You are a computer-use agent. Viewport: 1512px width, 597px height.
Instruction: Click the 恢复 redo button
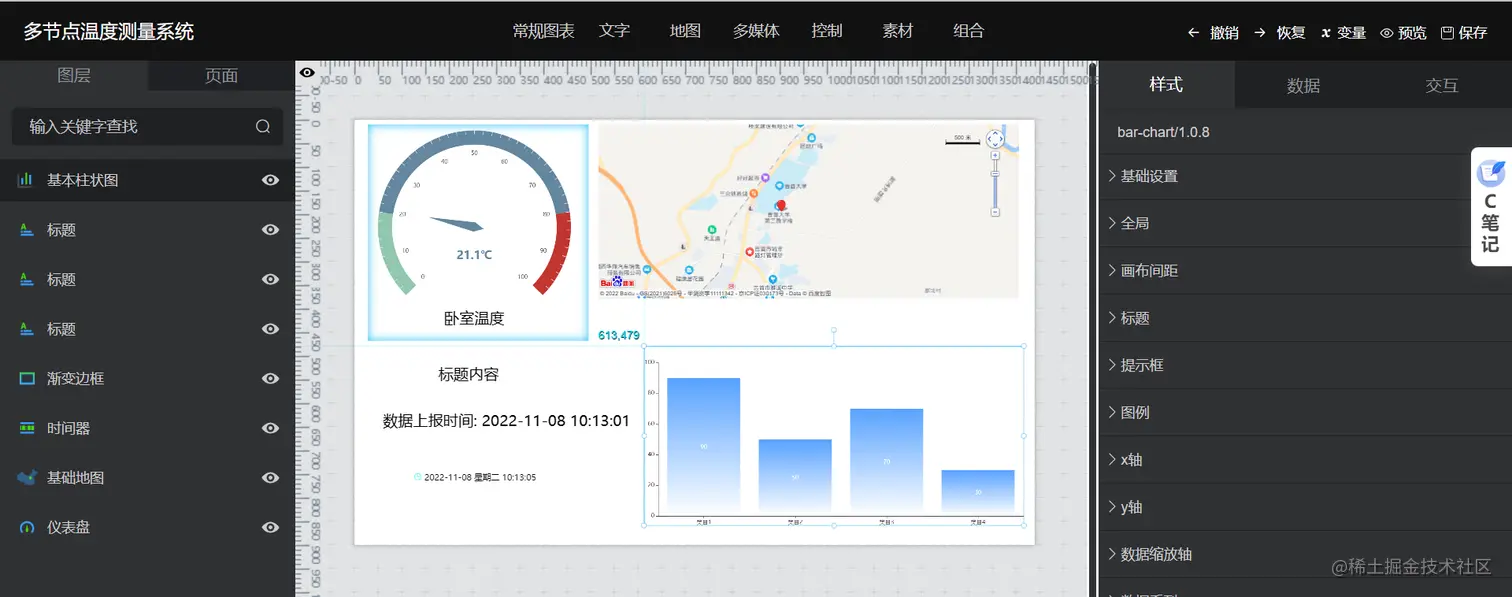tap(1280, 33)
